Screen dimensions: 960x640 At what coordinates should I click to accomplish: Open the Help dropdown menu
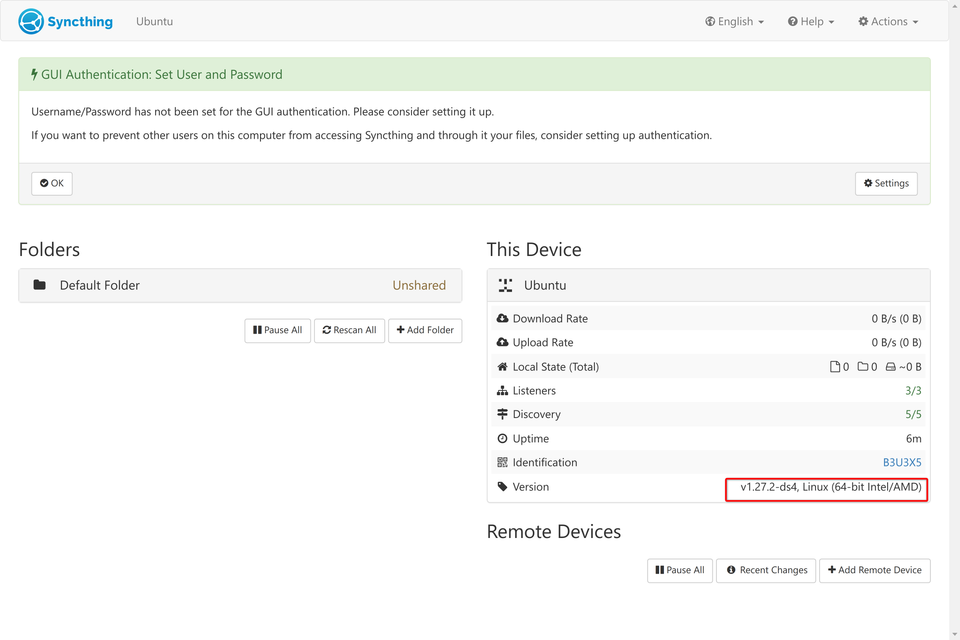click(811, 21)
